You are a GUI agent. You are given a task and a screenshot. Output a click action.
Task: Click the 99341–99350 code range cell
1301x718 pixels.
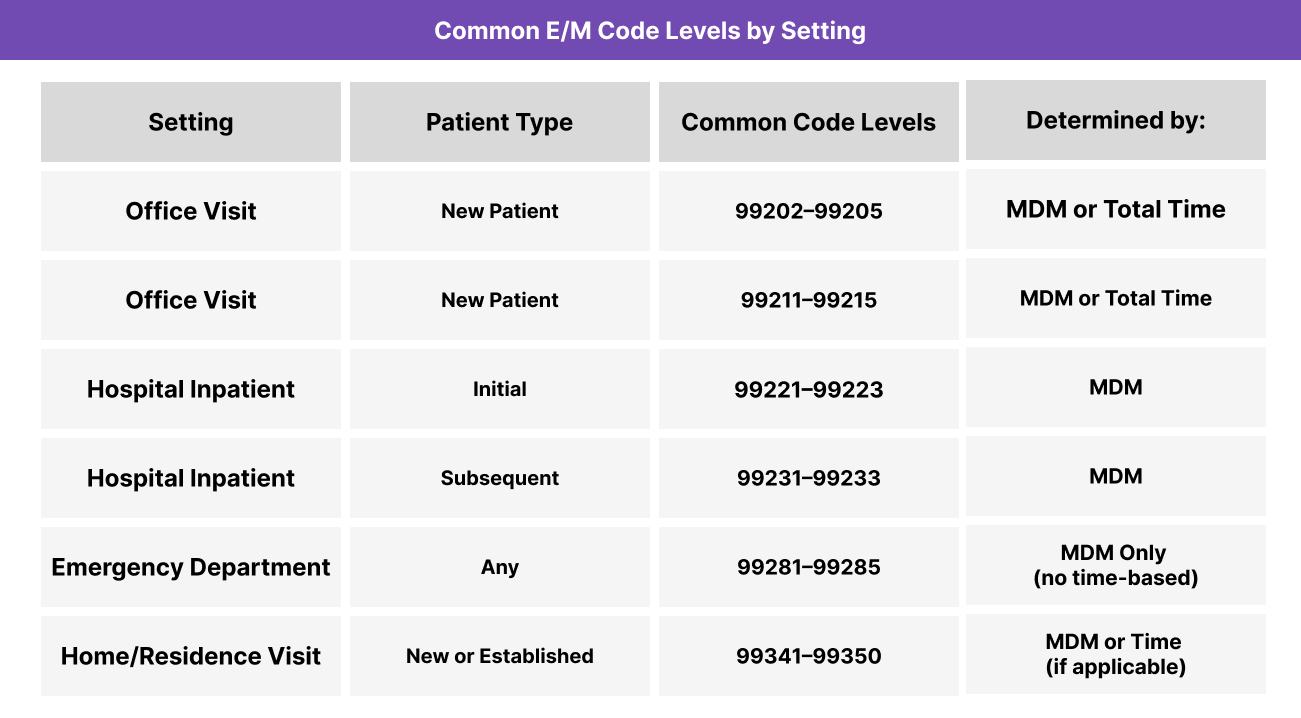click(808, 656)
